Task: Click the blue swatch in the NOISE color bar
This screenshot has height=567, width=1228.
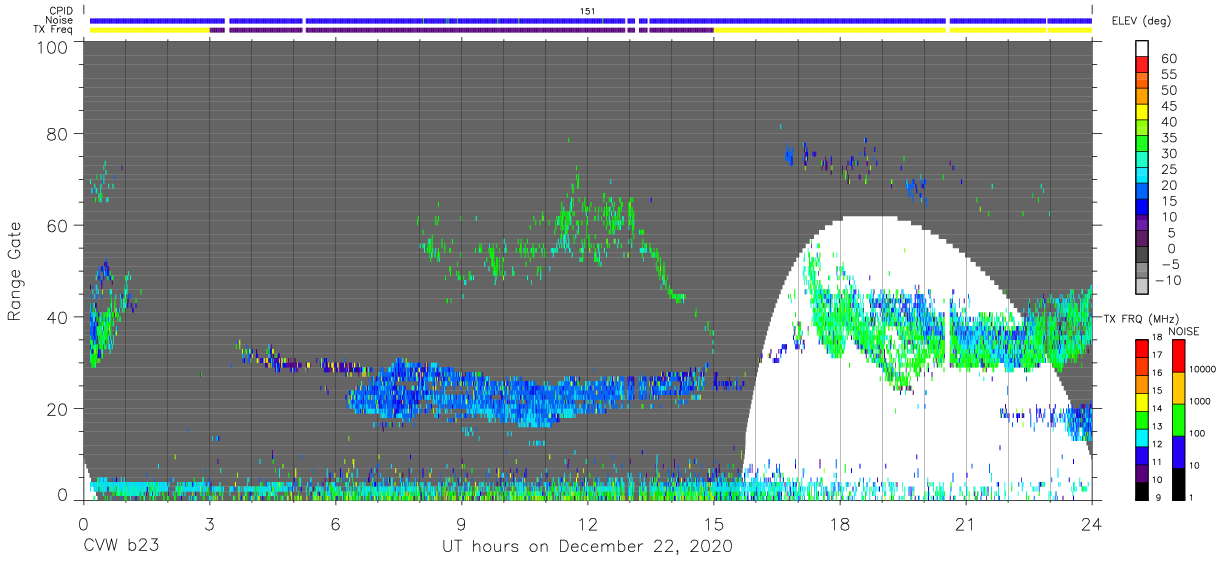Action: [x=1177, y=452]
